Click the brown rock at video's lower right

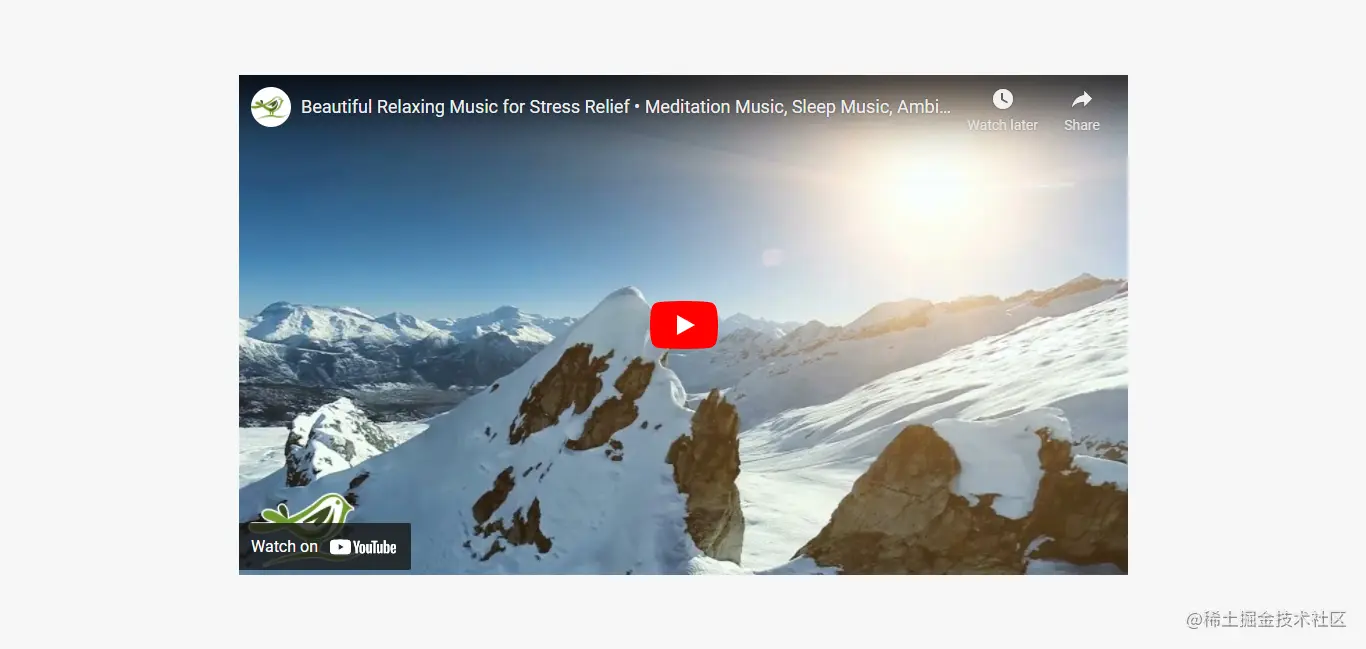pyautogui.click(x=960, y=500)
